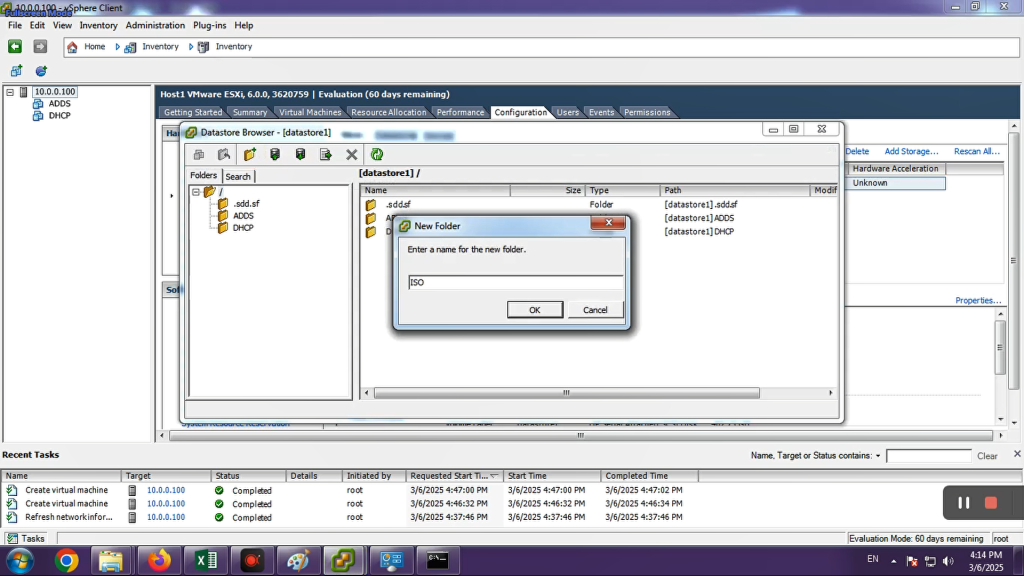Open the Administration menu
Image resolution: width=1024 pixels, height=576 pixels.
coord(155,25)
